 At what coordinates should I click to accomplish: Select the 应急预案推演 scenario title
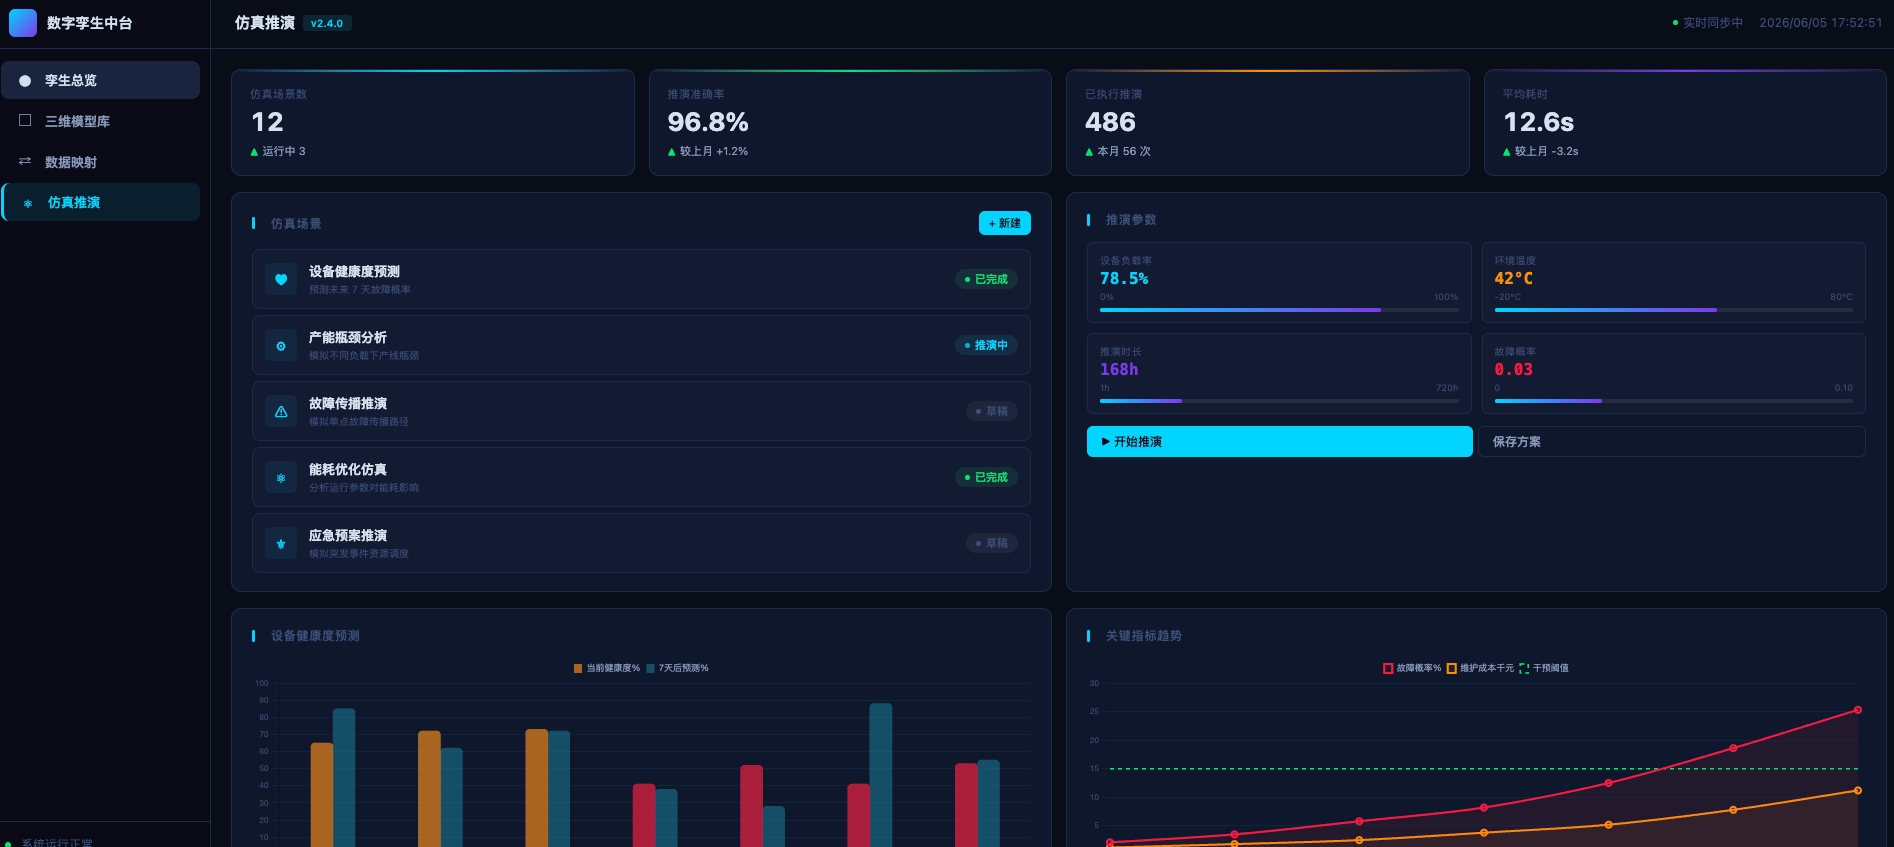348,536
